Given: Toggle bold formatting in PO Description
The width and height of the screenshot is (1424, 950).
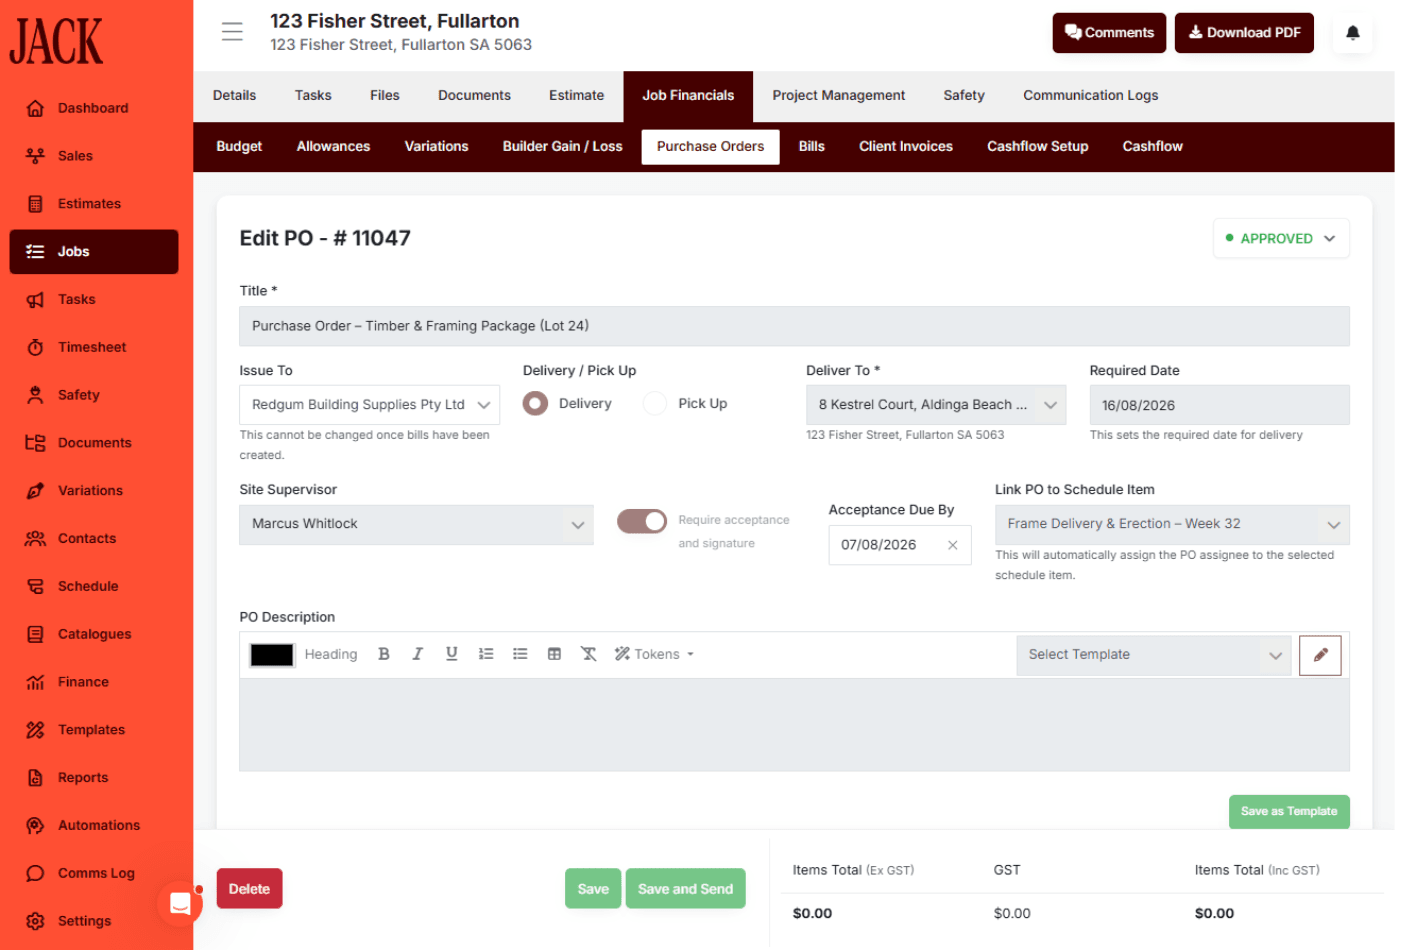Looking at the screenshot, I should tap(383, 654).
